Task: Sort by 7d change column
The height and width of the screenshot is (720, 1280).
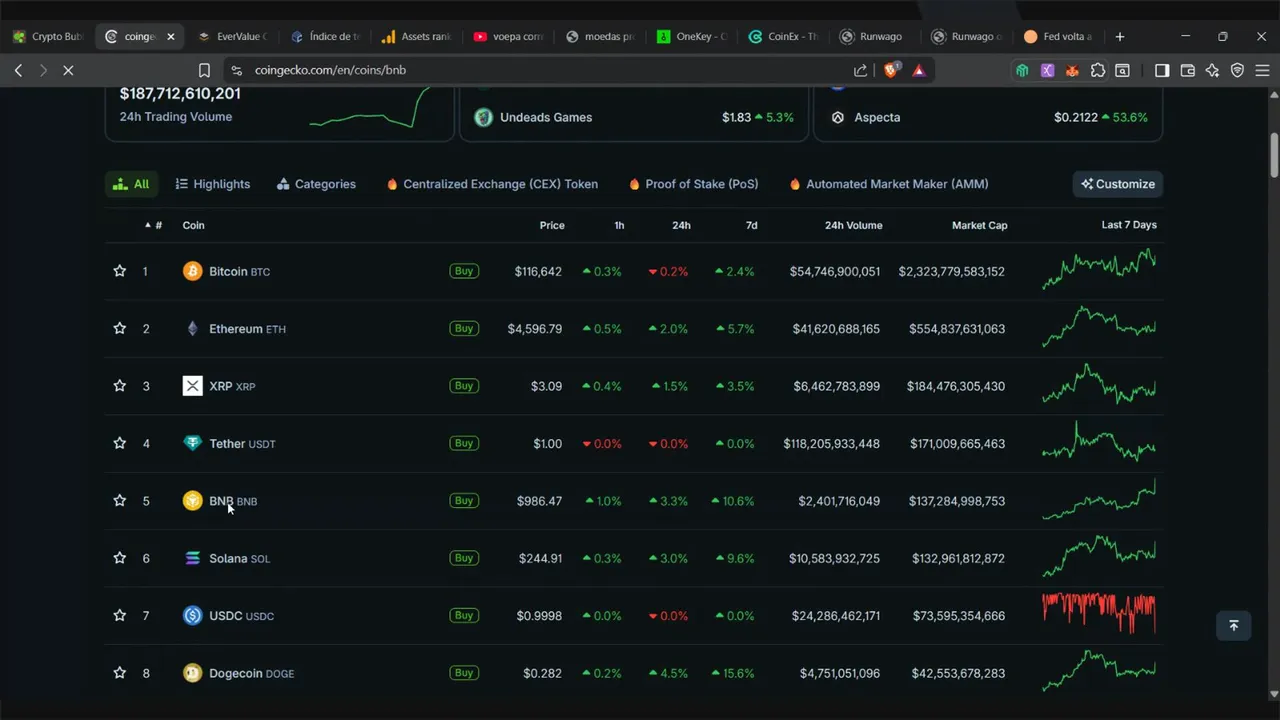Action: [751, 225]
